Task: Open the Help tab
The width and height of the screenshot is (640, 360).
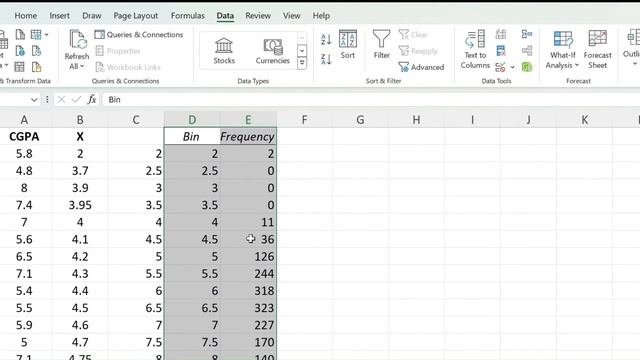Action: point(321,16)
